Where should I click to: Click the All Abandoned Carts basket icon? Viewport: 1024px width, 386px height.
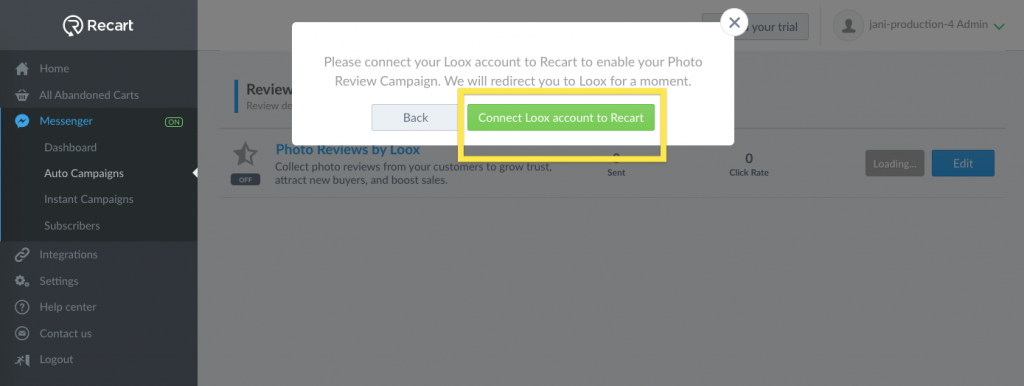[22, 95]
